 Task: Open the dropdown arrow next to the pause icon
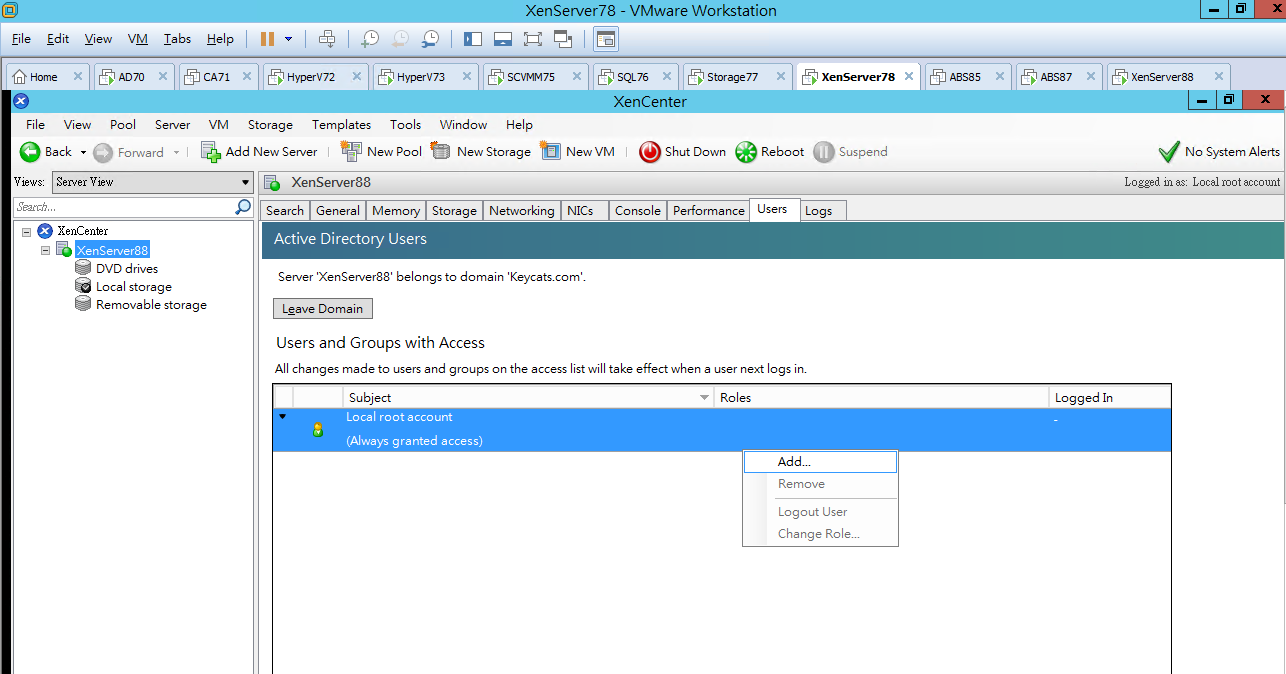[289, 39]
